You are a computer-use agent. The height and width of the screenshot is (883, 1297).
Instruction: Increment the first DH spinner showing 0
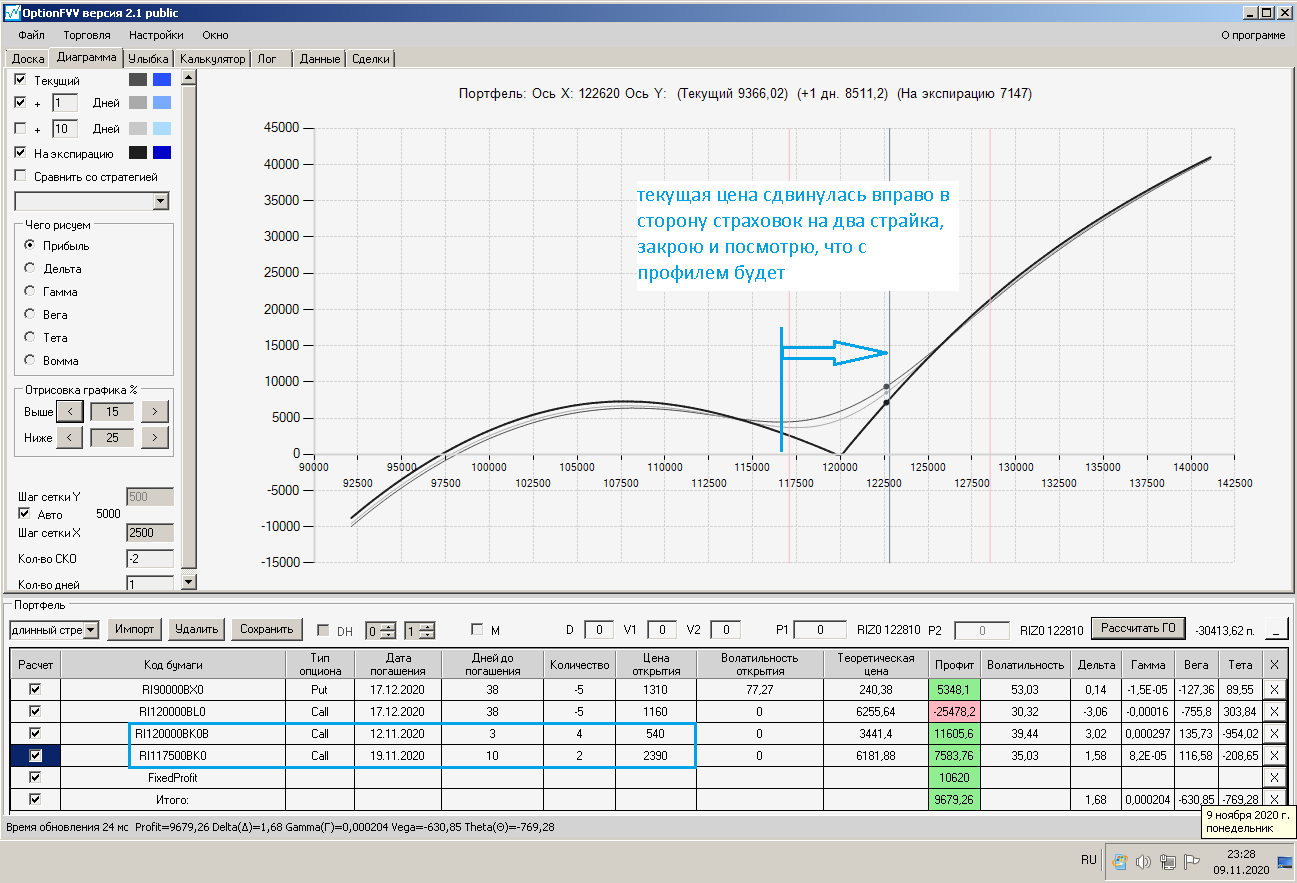390,625
